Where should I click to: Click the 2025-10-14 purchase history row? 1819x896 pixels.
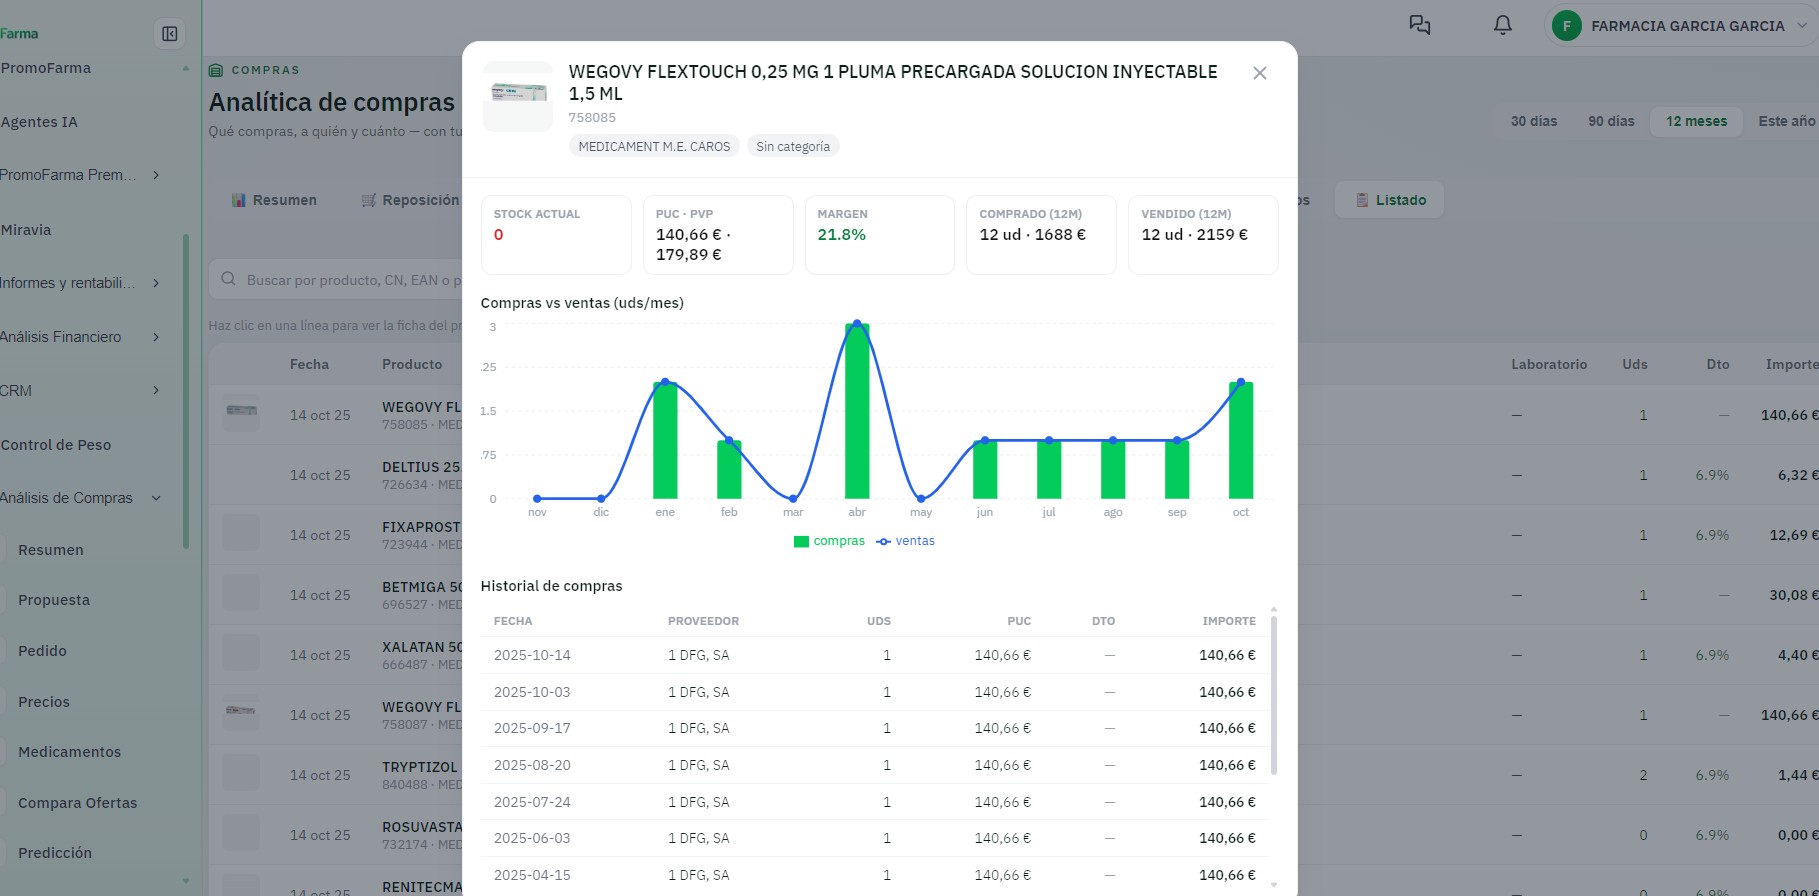point(874,655)
